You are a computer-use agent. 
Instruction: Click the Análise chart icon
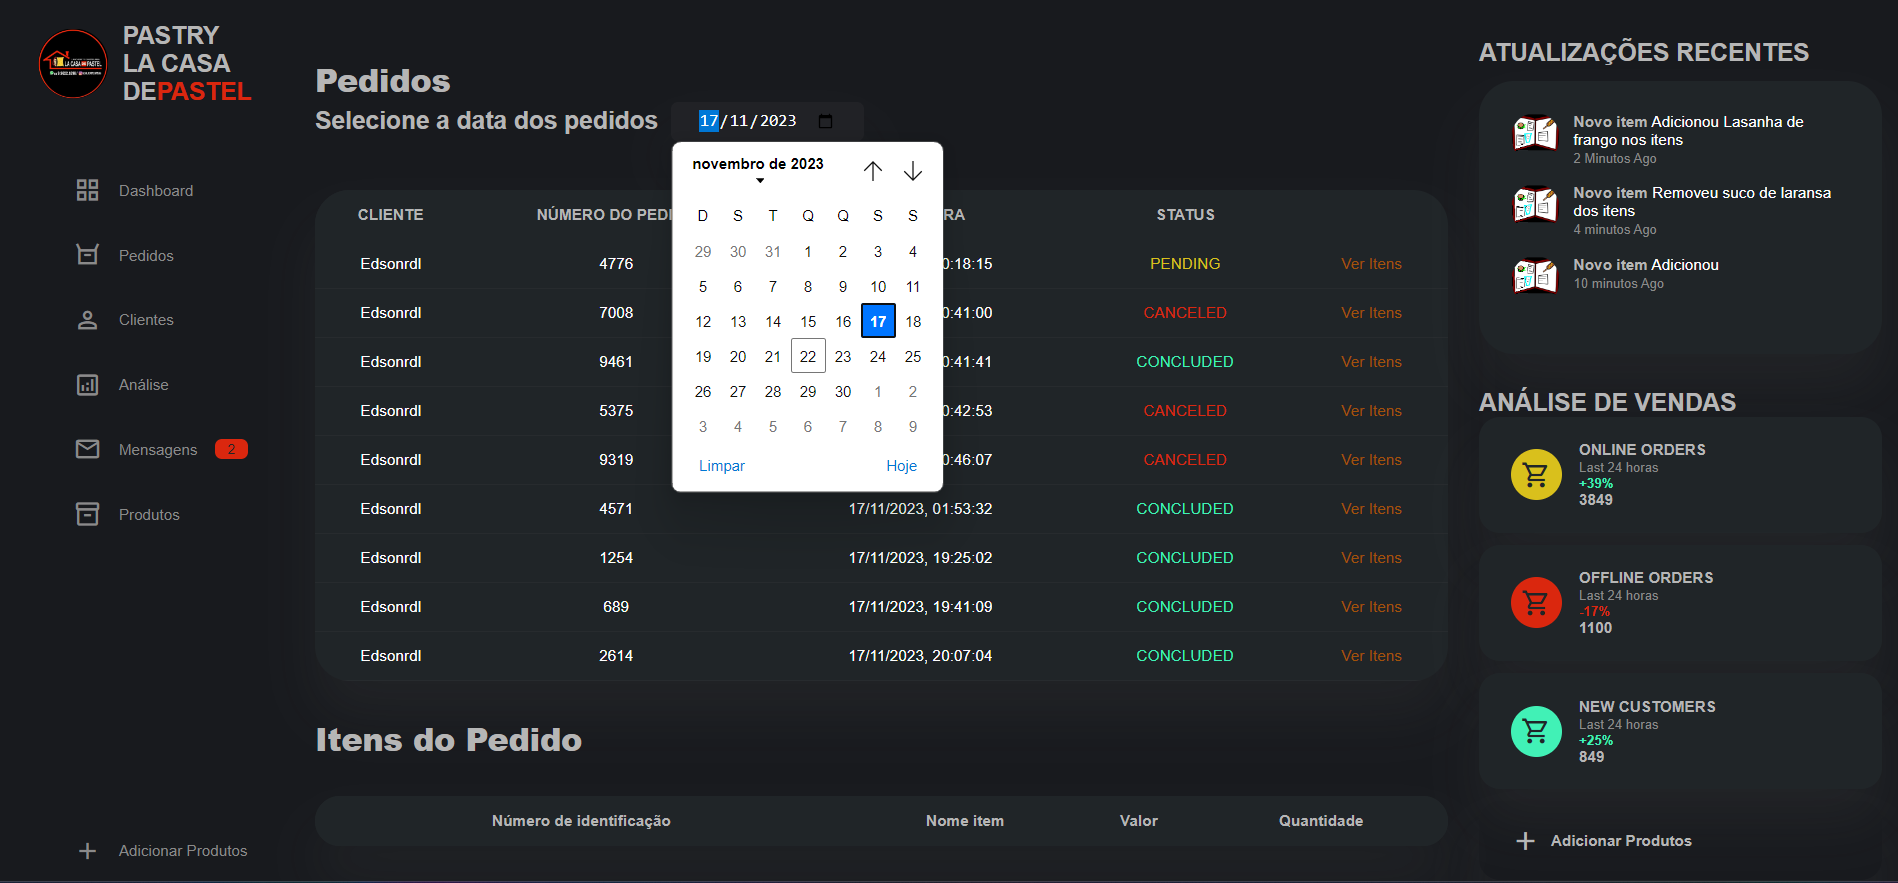pyautogui.click(x=88, y=385)
